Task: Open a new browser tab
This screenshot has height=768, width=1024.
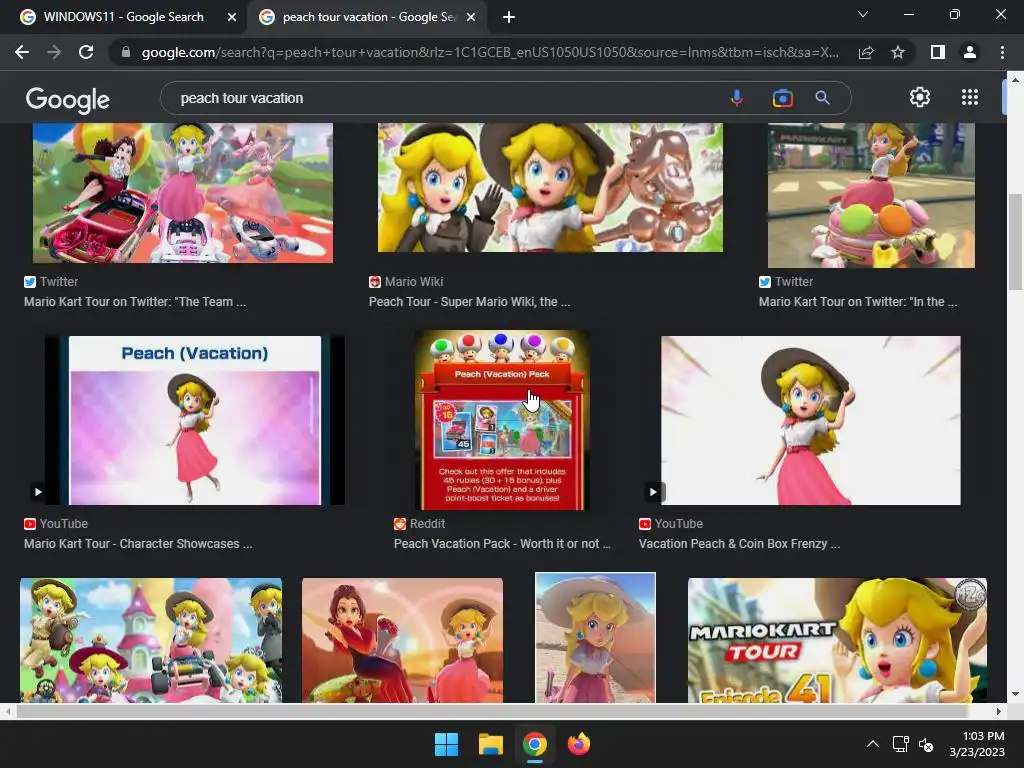Action: (x=509, y=17)
